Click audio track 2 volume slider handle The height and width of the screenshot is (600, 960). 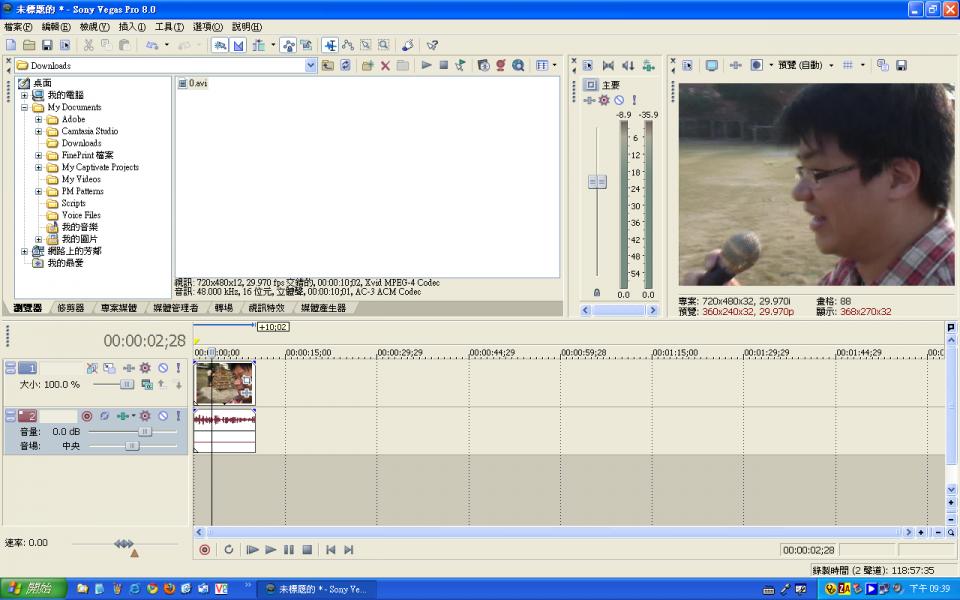click(145, 431)
